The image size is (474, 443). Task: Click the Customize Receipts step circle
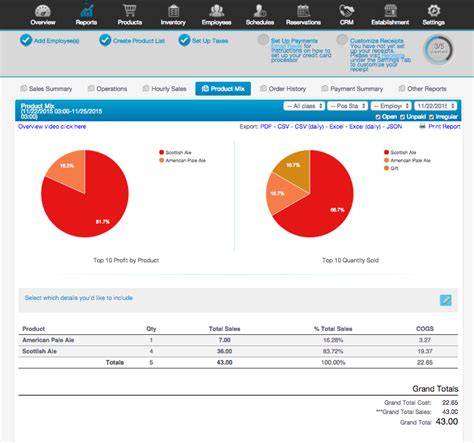click(342, 40)
